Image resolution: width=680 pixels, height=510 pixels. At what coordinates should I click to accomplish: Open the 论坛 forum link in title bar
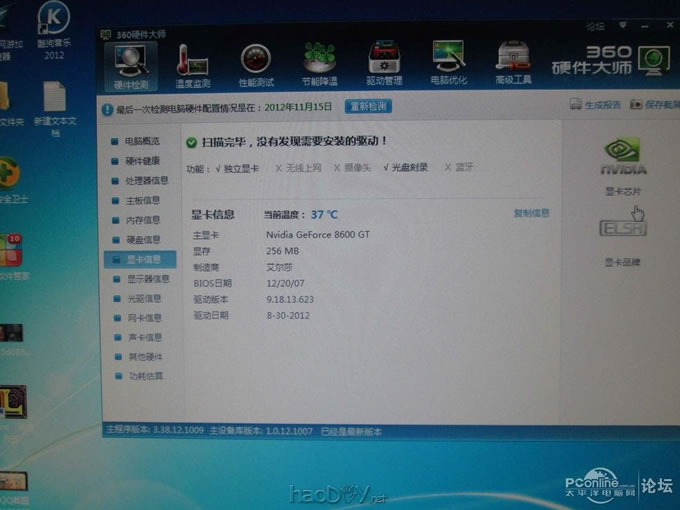point(596,27)
